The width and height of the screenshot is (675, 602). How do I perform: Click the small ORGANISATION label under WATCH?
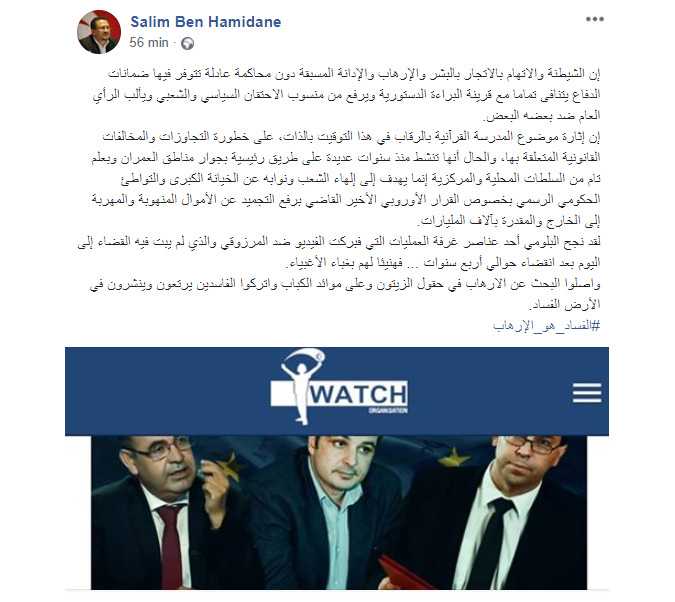pyautogui.click(x=387, y=410)
